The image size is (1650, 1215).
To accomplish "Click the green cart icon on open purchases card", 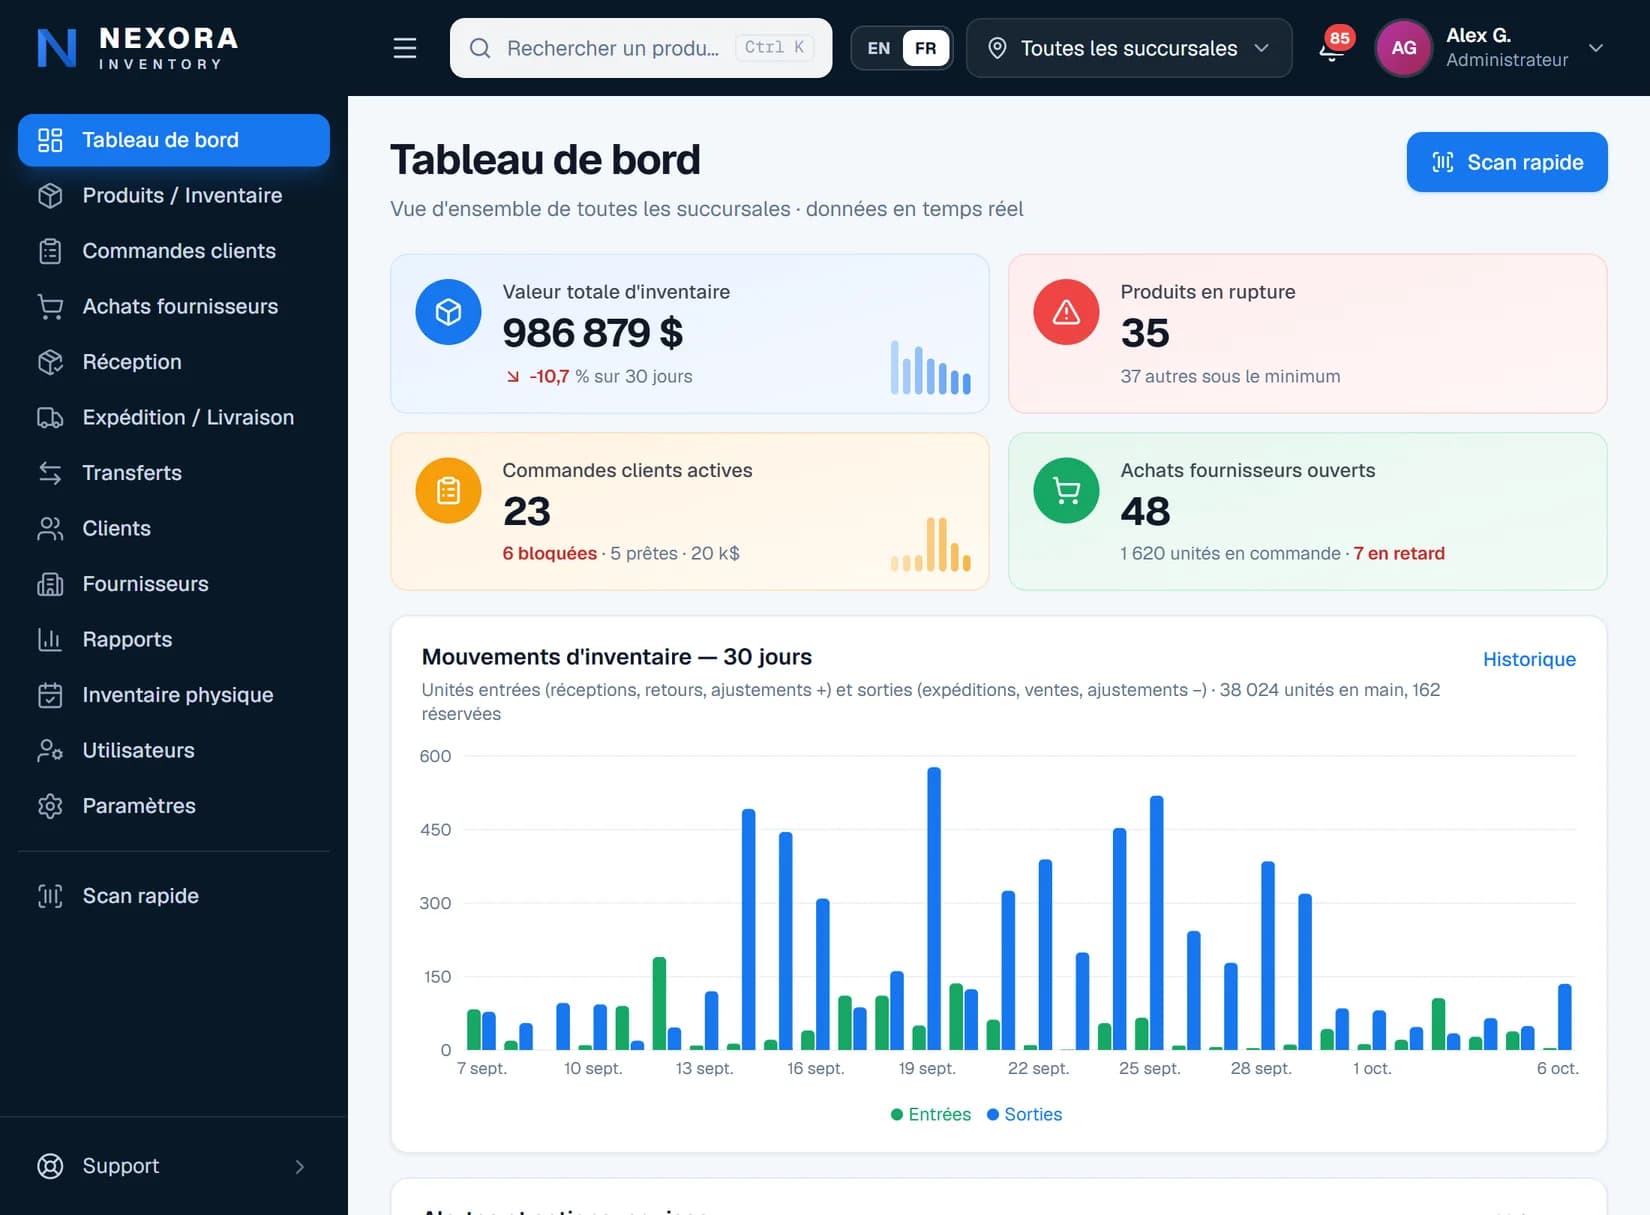I will [x=1066, y=490].
